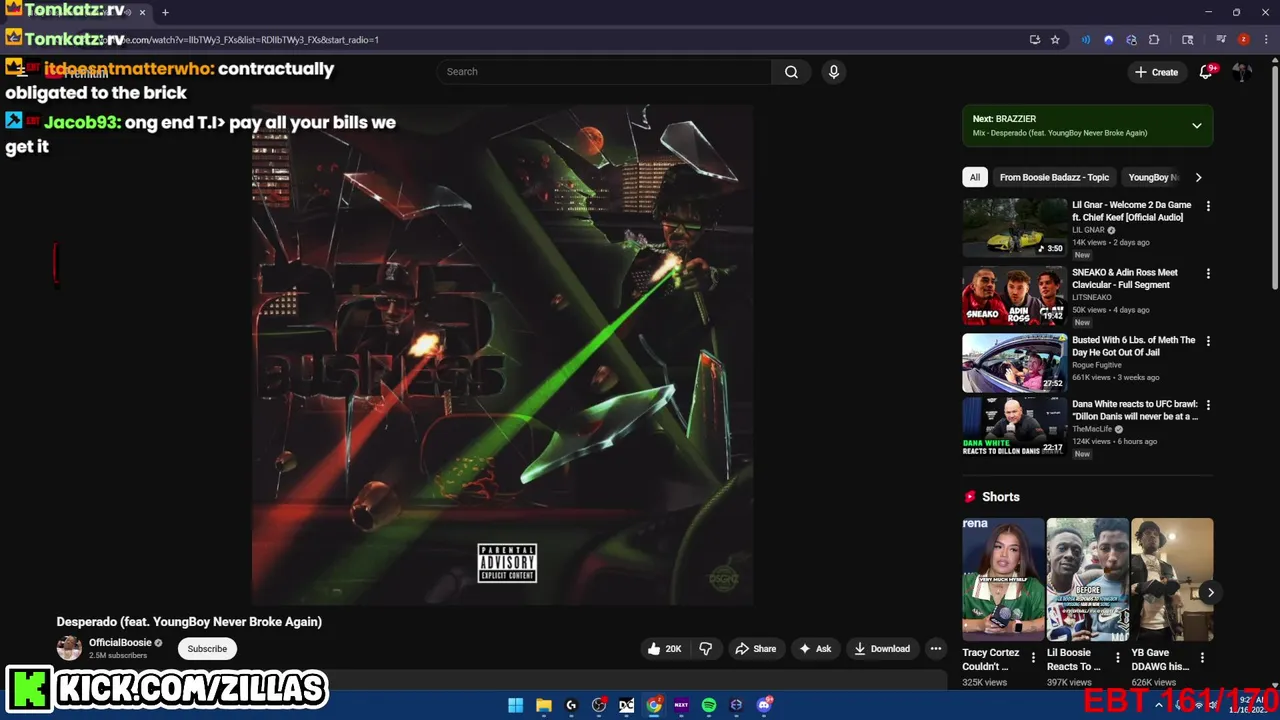
Task: Select the From Boosie Badazz - Topic chip
Action: pyautogui.click(x=1054, y=177)
